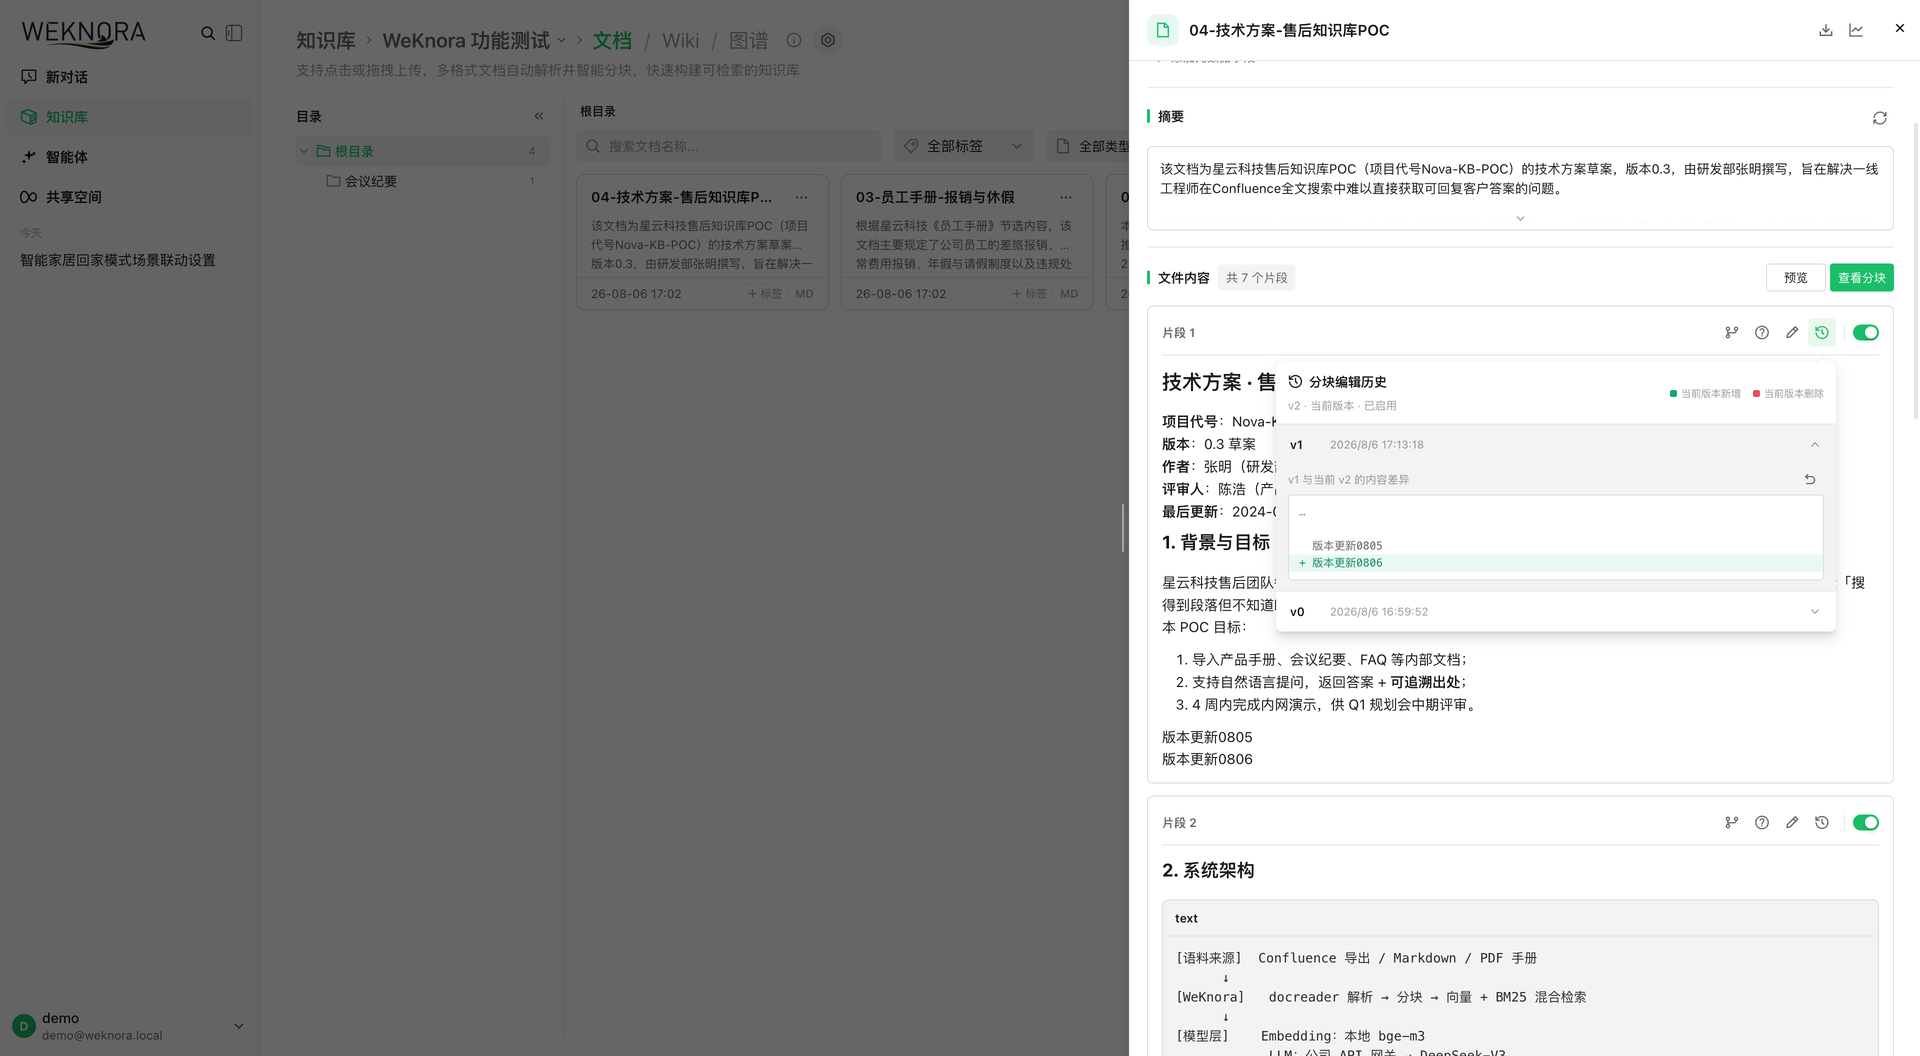Click the branch icon on 片段 2
Image resolution: width=1920 pixels, height=1056 pixels.
(1732, 823)
